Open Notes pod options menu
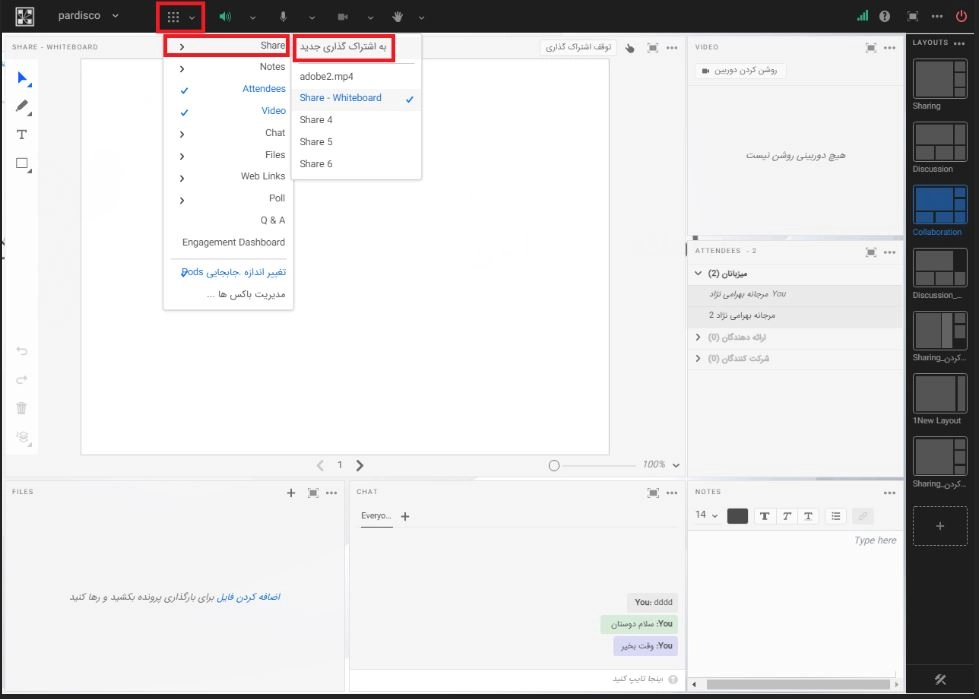Screen dimensions: 979x699 (890, 493)
